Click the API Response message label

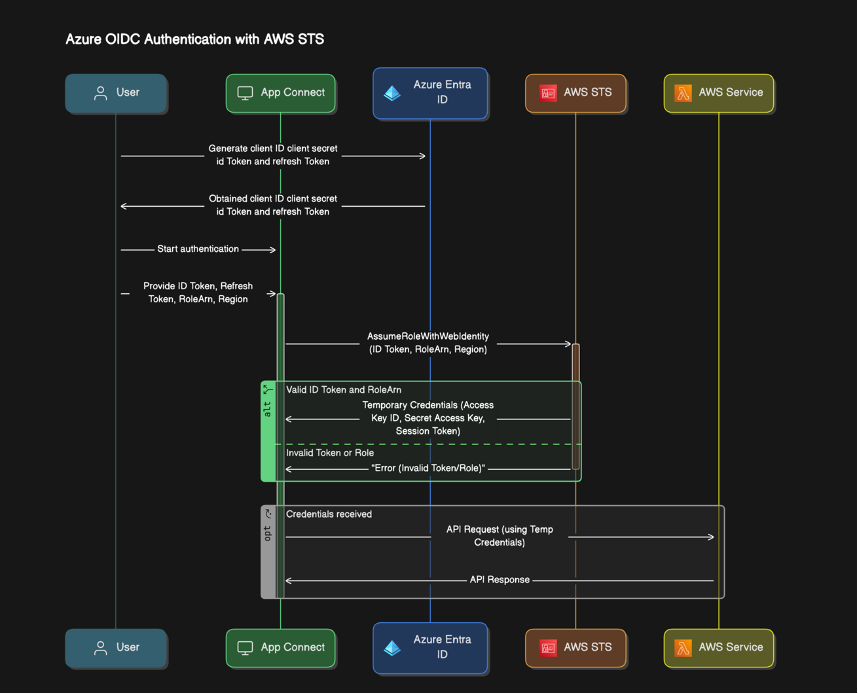pos(500,580)
